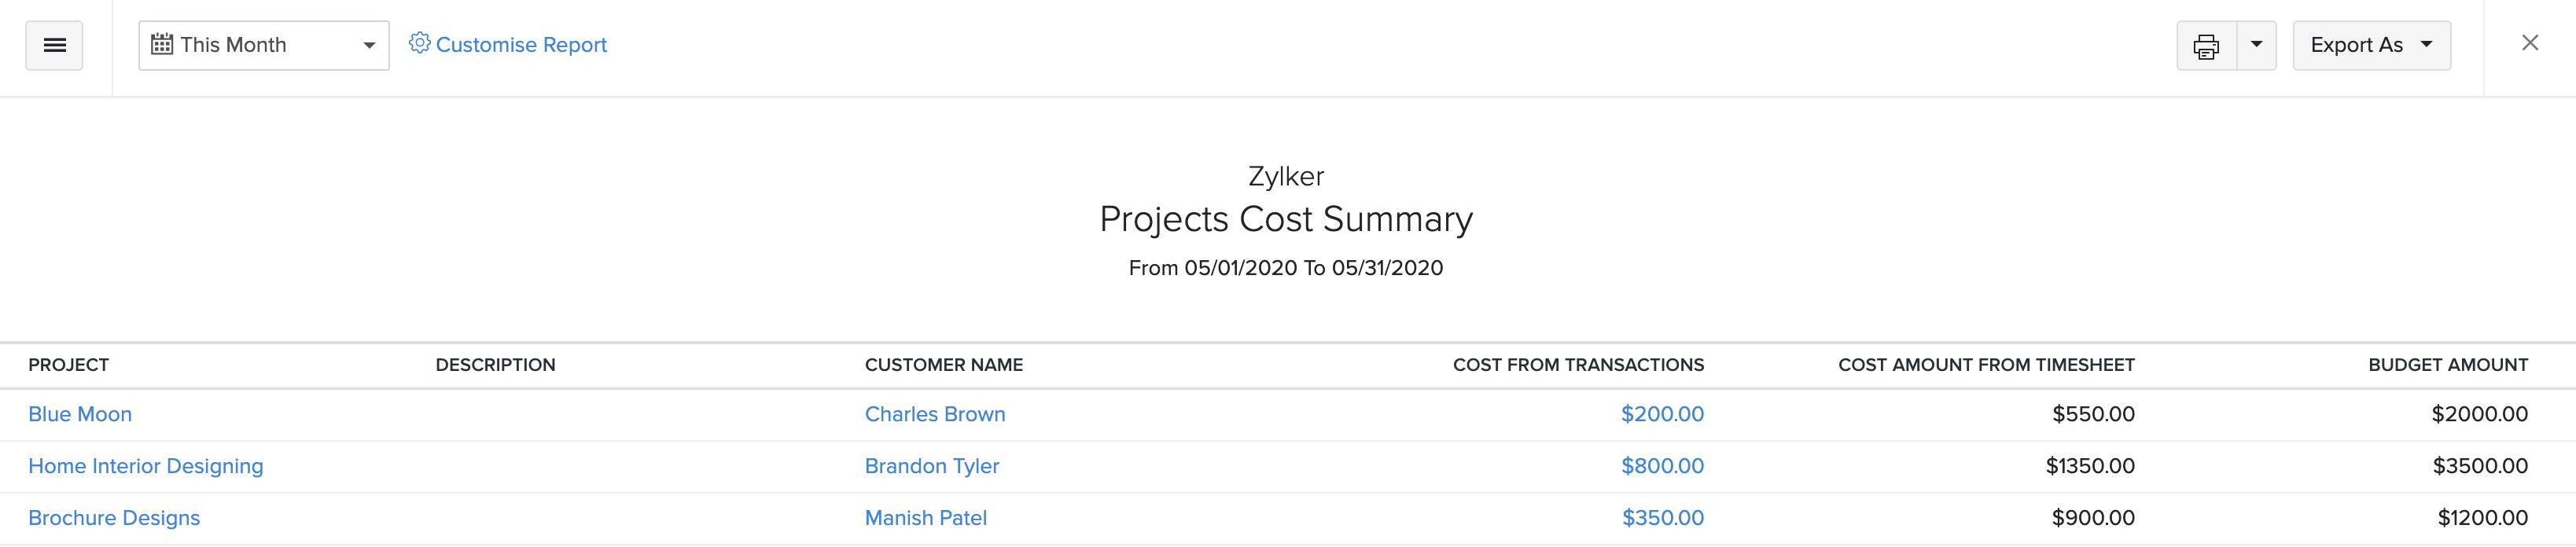Screen dimensions: 2576x547
Task: View customer Manish Patel
Action: pyautogui.click(x=925, y=517)
